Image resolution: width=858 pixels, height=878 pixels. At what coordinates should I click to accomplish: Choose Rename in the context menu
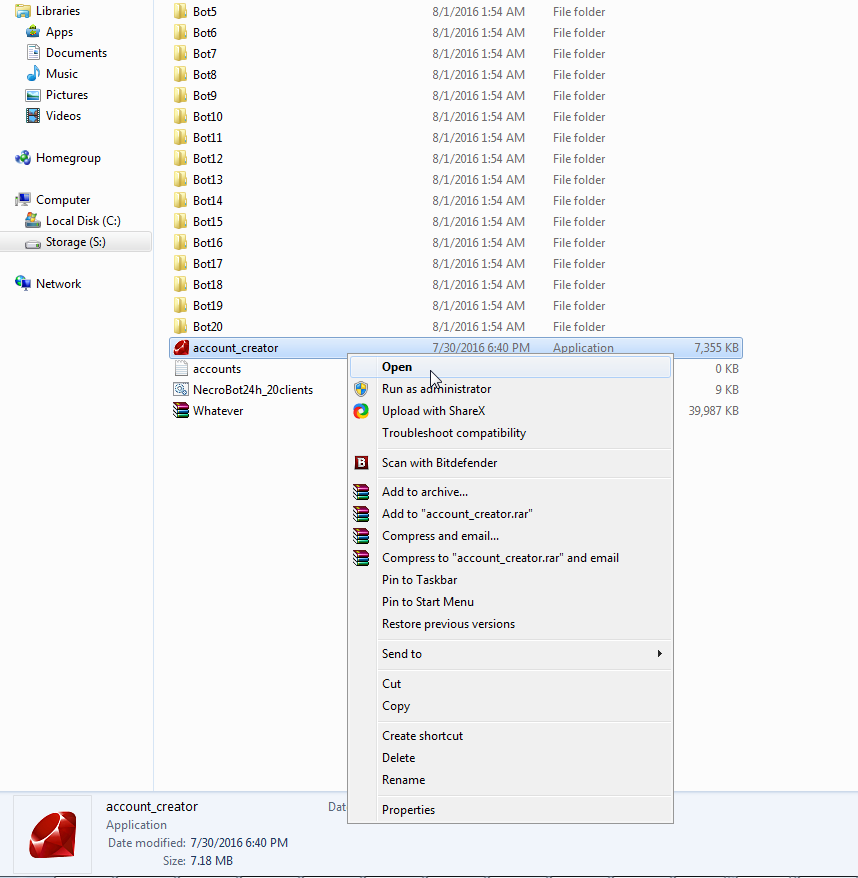(x=510, y=780)
